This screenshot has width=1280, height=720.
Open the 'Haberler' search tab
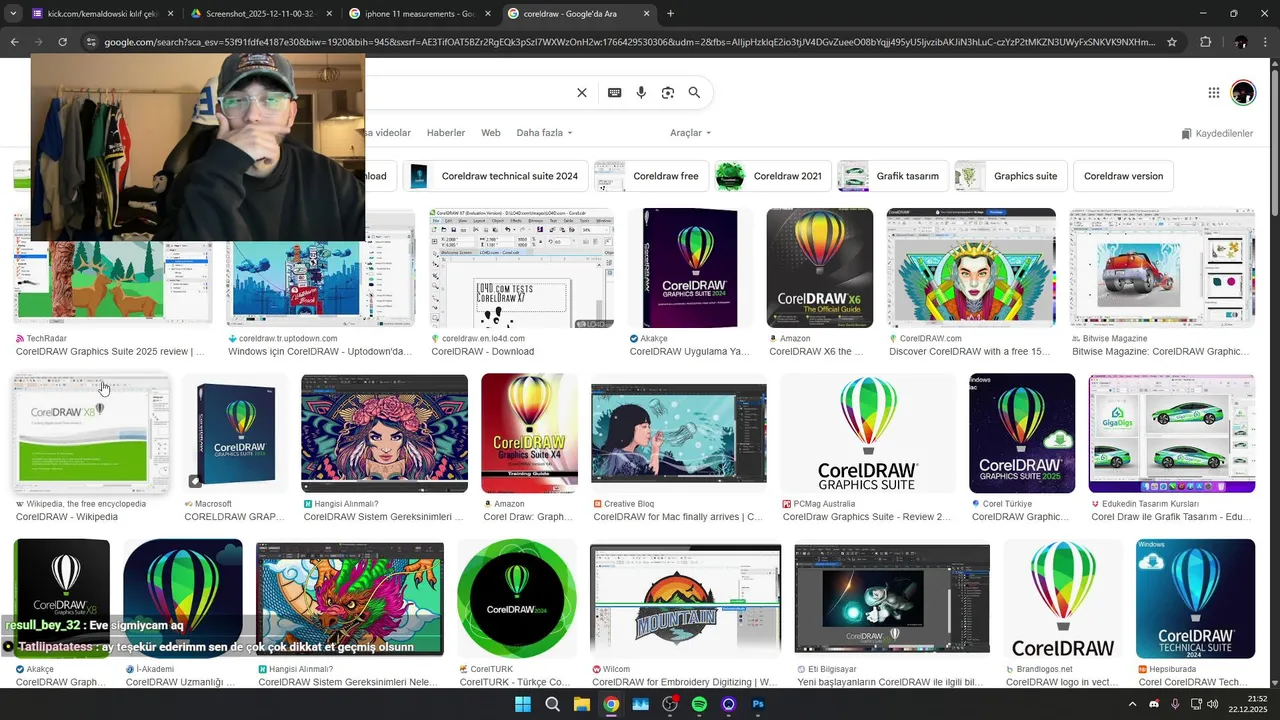coord(446,133)
